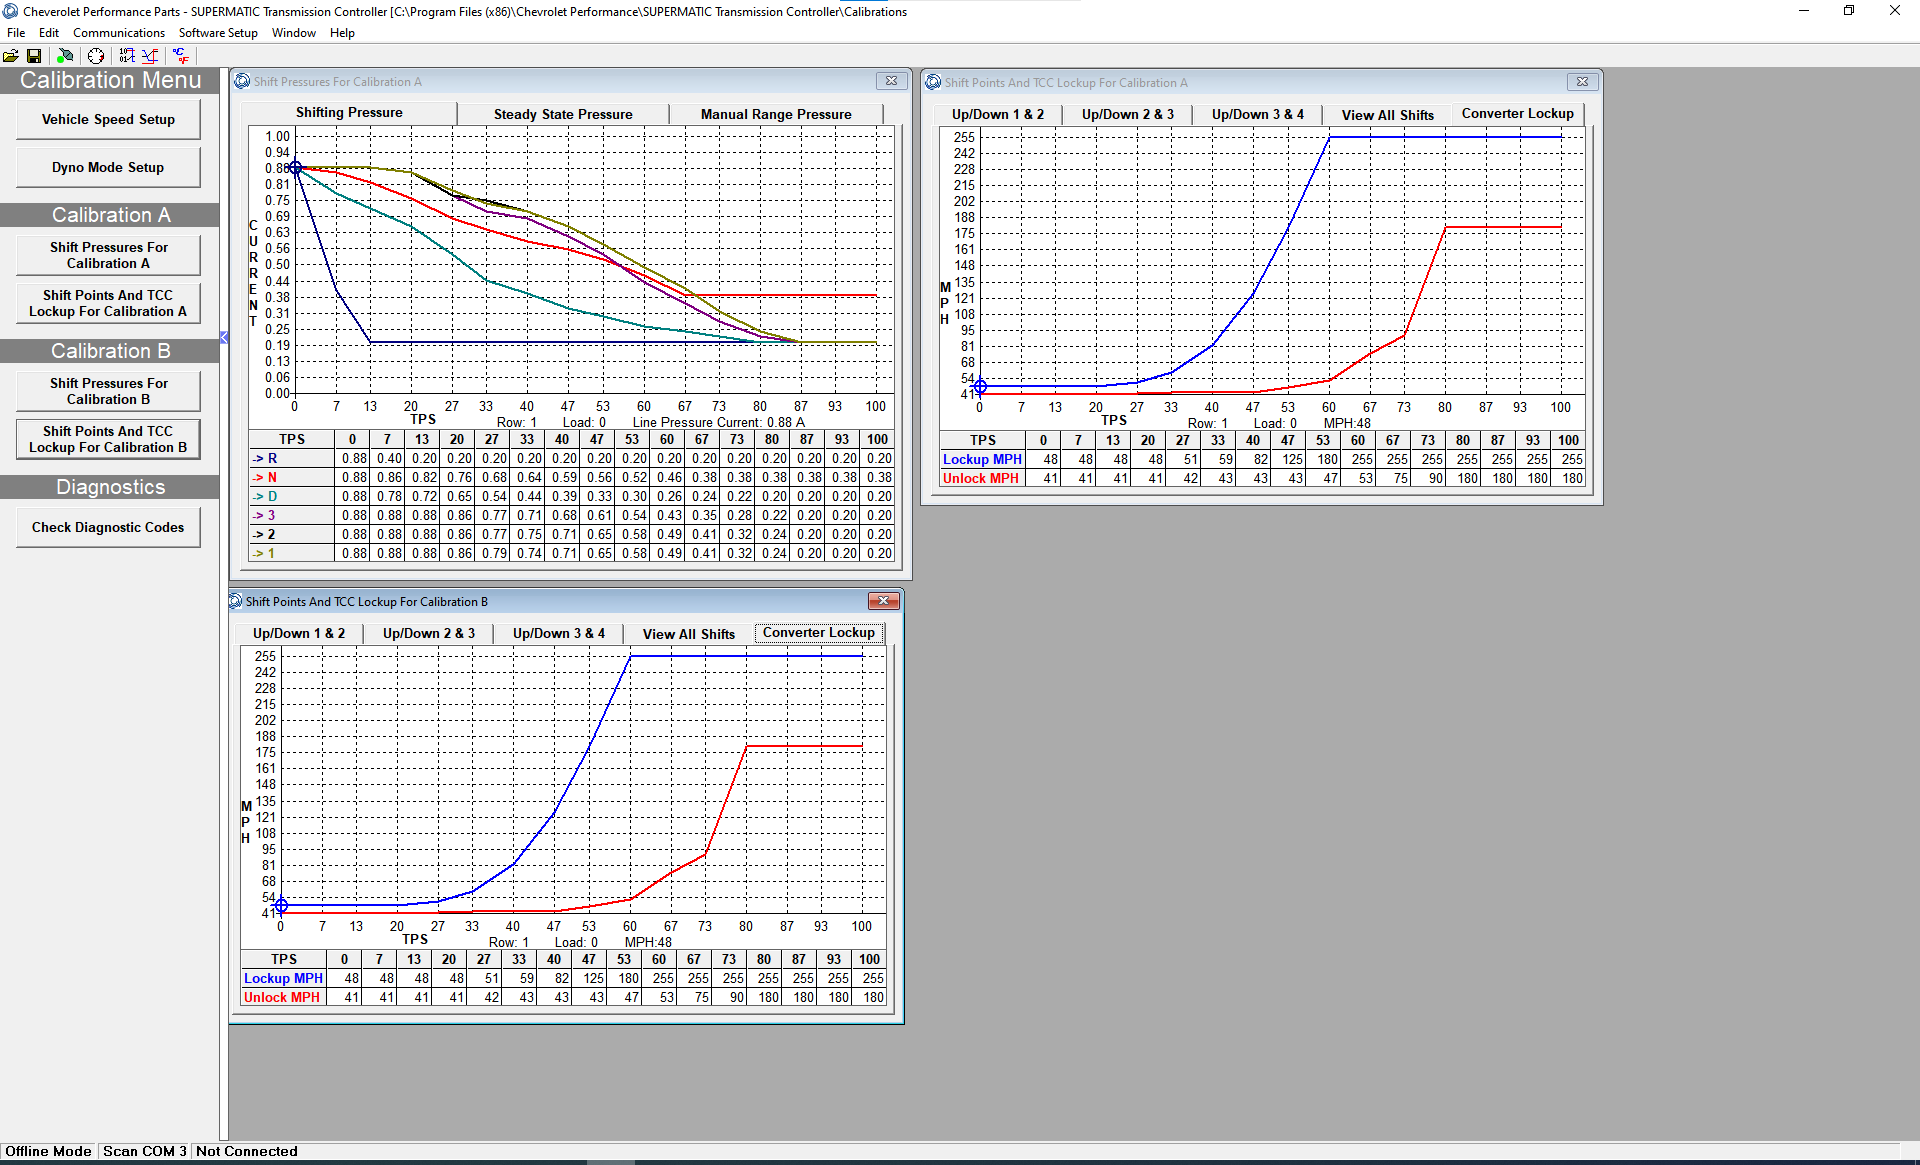Select Up/Down 3 & 4 tab in Calibration B
Viewport: 1920px width, 1165px height.
pos(559,633)
